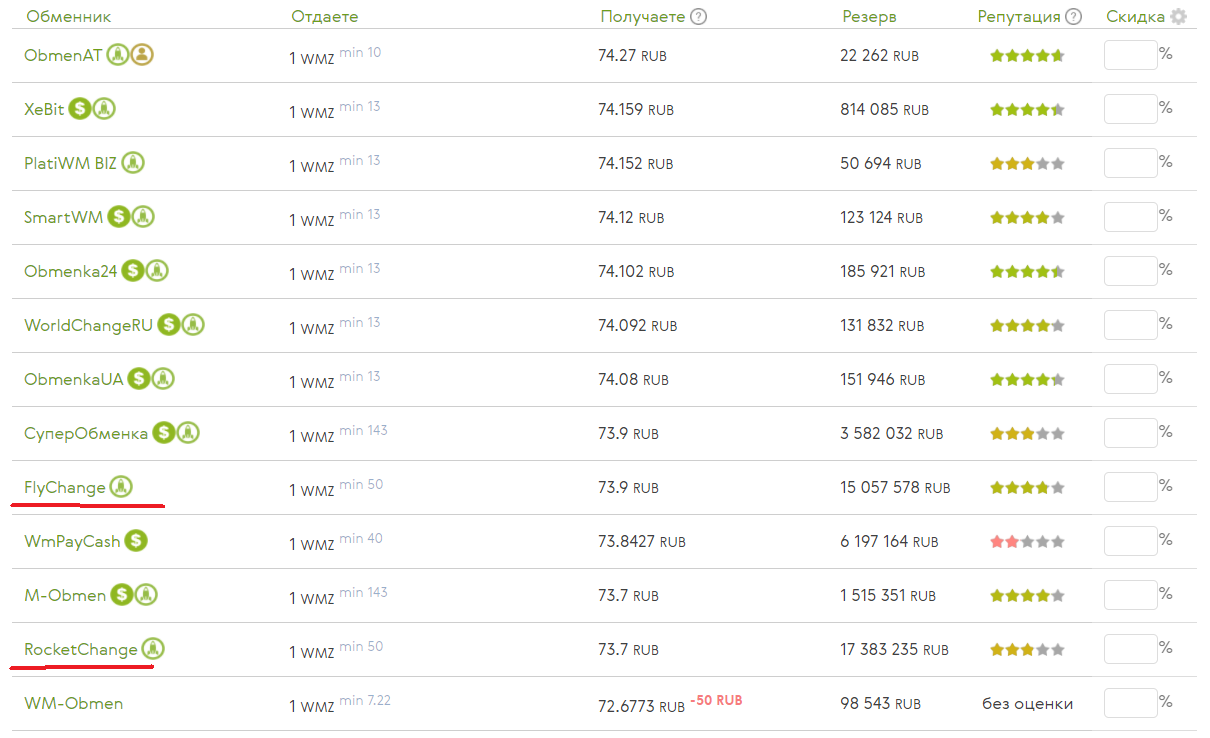Click the dollar icon beside СуперОбменка
The image size is (1210, 738).
[x=164, y=433]
